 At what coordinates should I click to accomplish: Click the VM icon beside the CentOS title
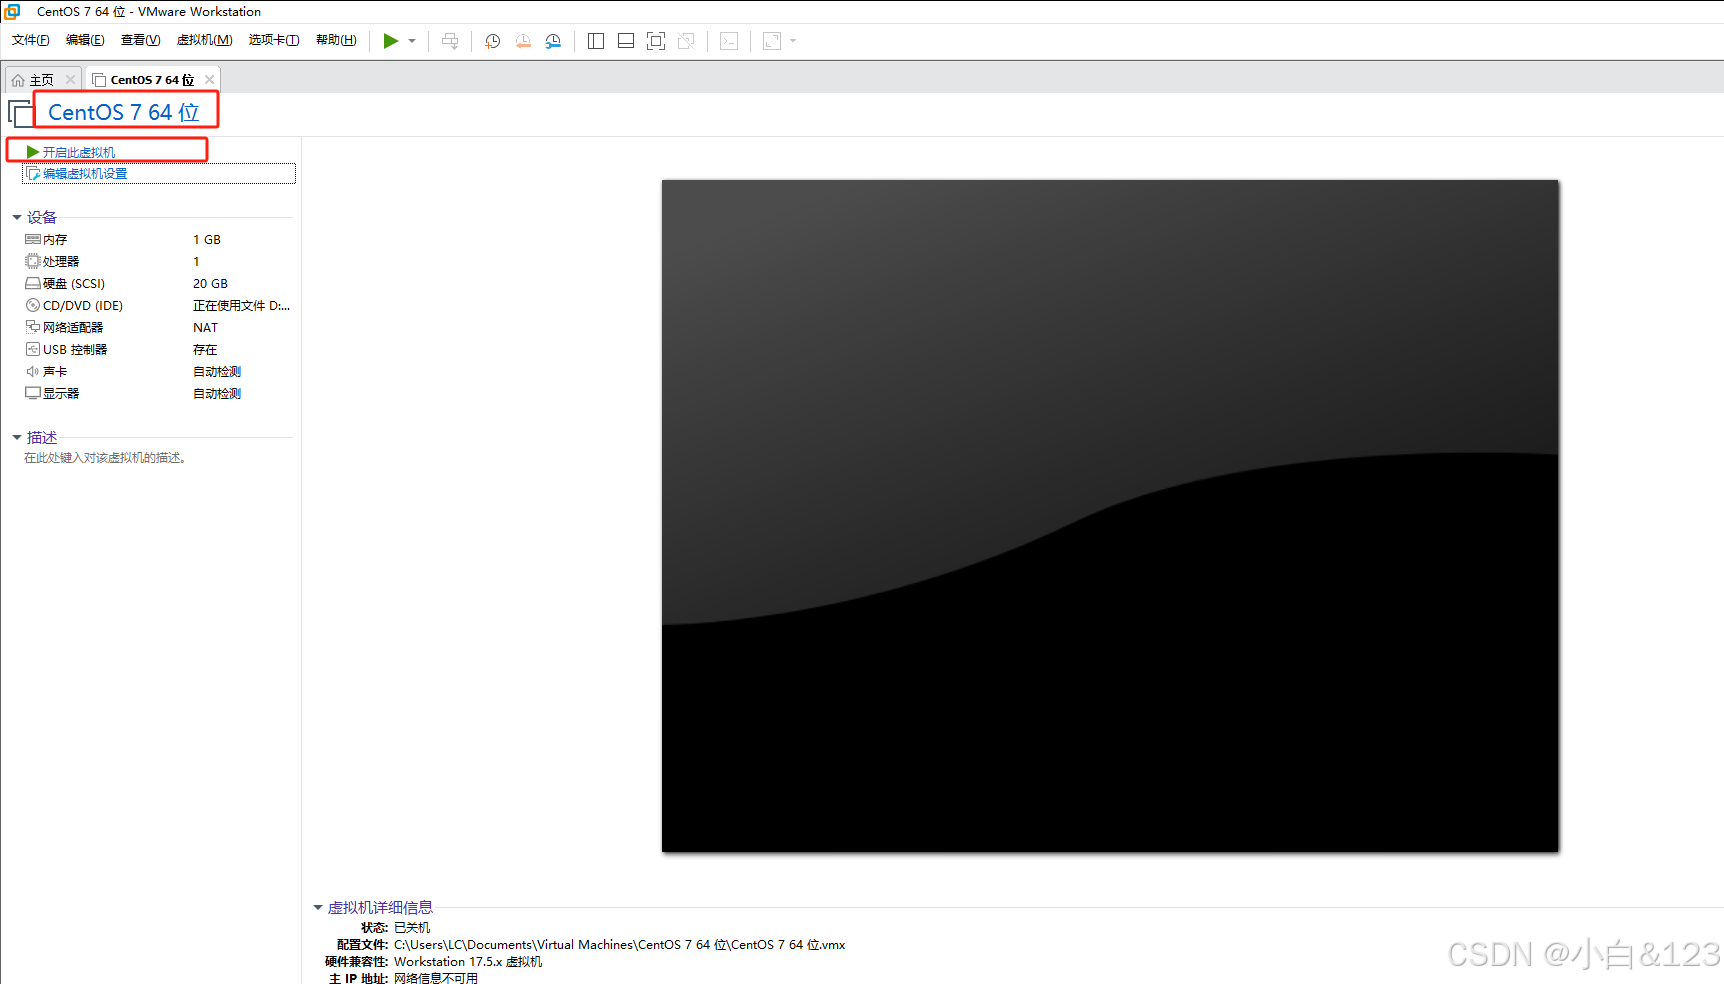point(20,113)
